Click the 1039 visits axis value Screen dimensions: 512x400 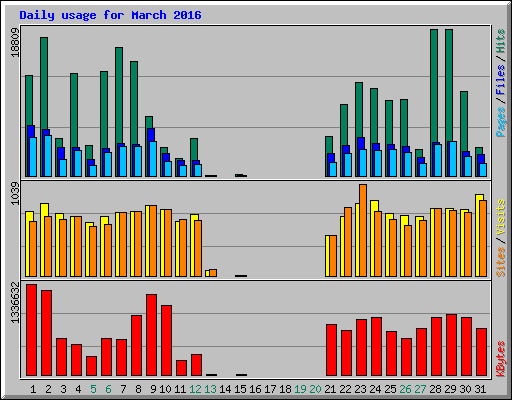[x=15, y=193]
